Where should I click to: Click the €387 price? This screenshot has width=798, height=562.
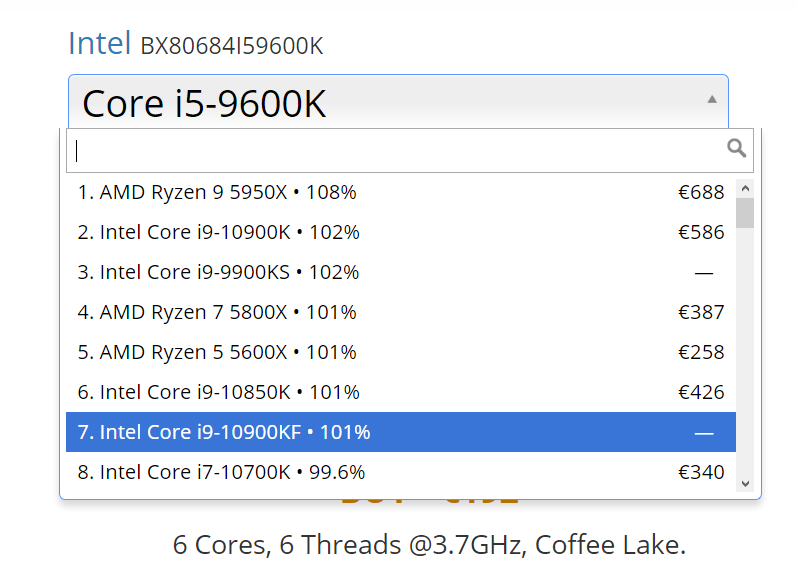tap(701, 312)
